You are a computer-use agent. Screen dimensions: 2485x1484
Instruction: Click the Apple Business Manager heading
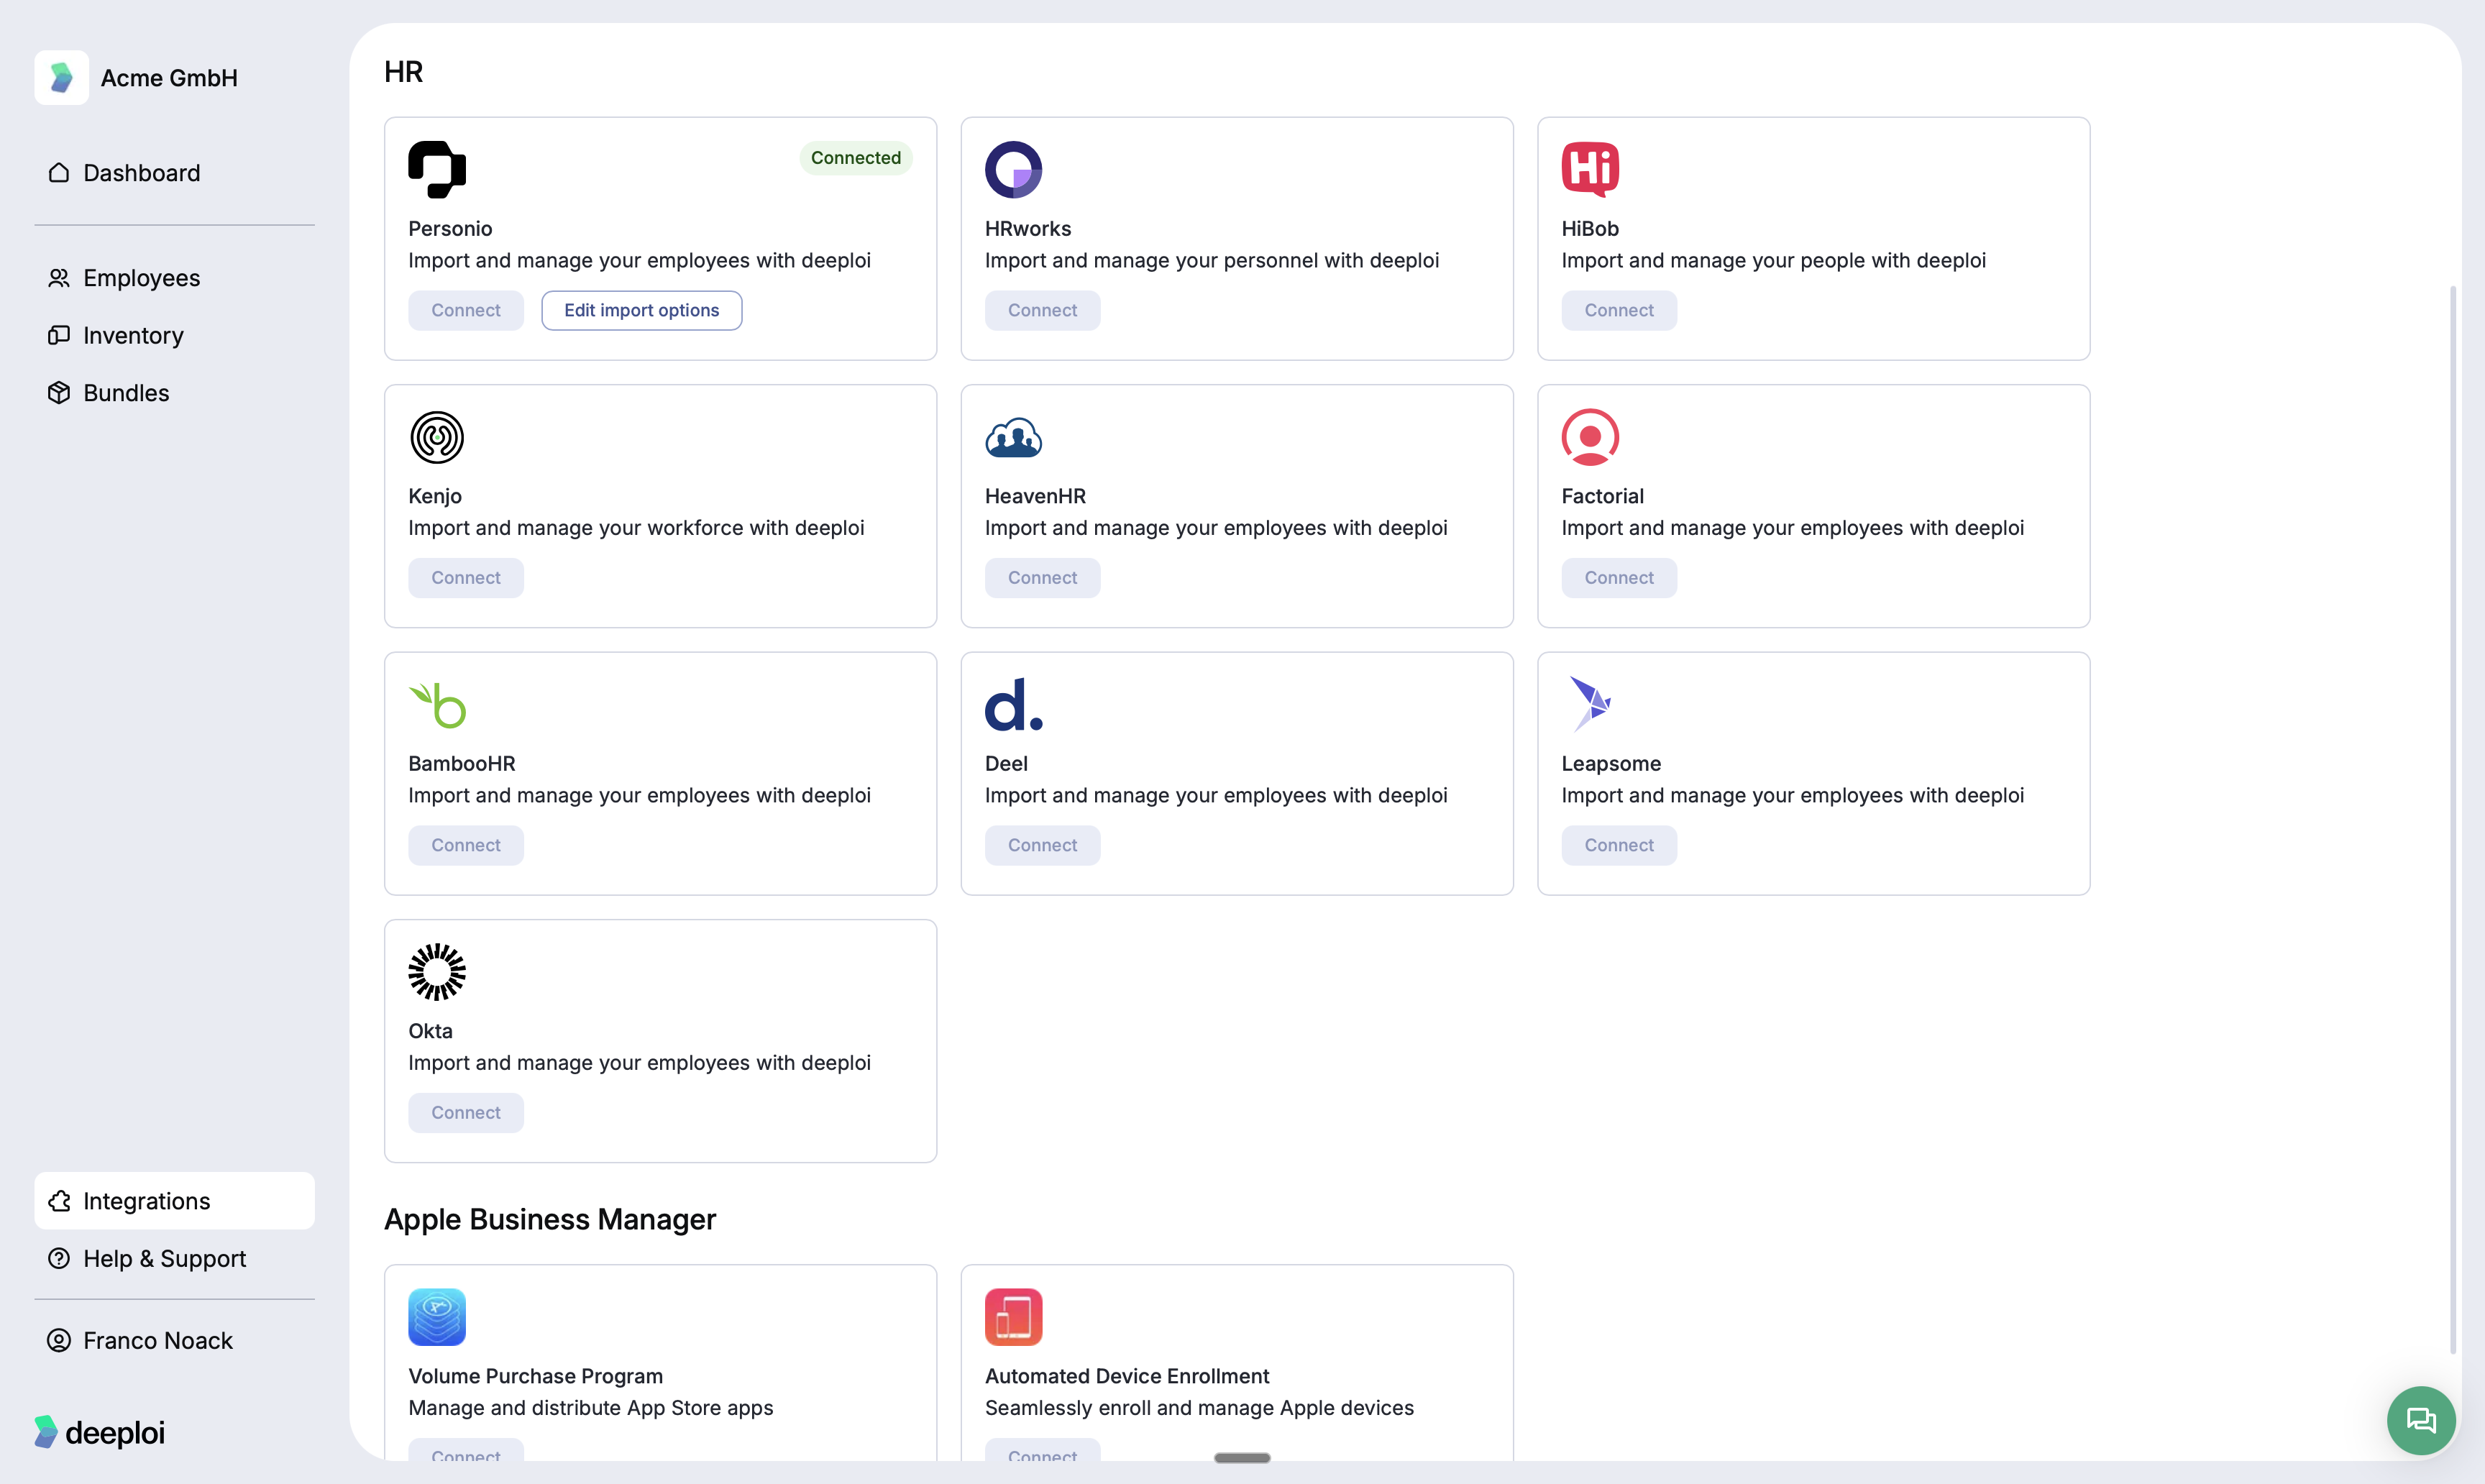pyautogui.click(x=550, y=1219)
